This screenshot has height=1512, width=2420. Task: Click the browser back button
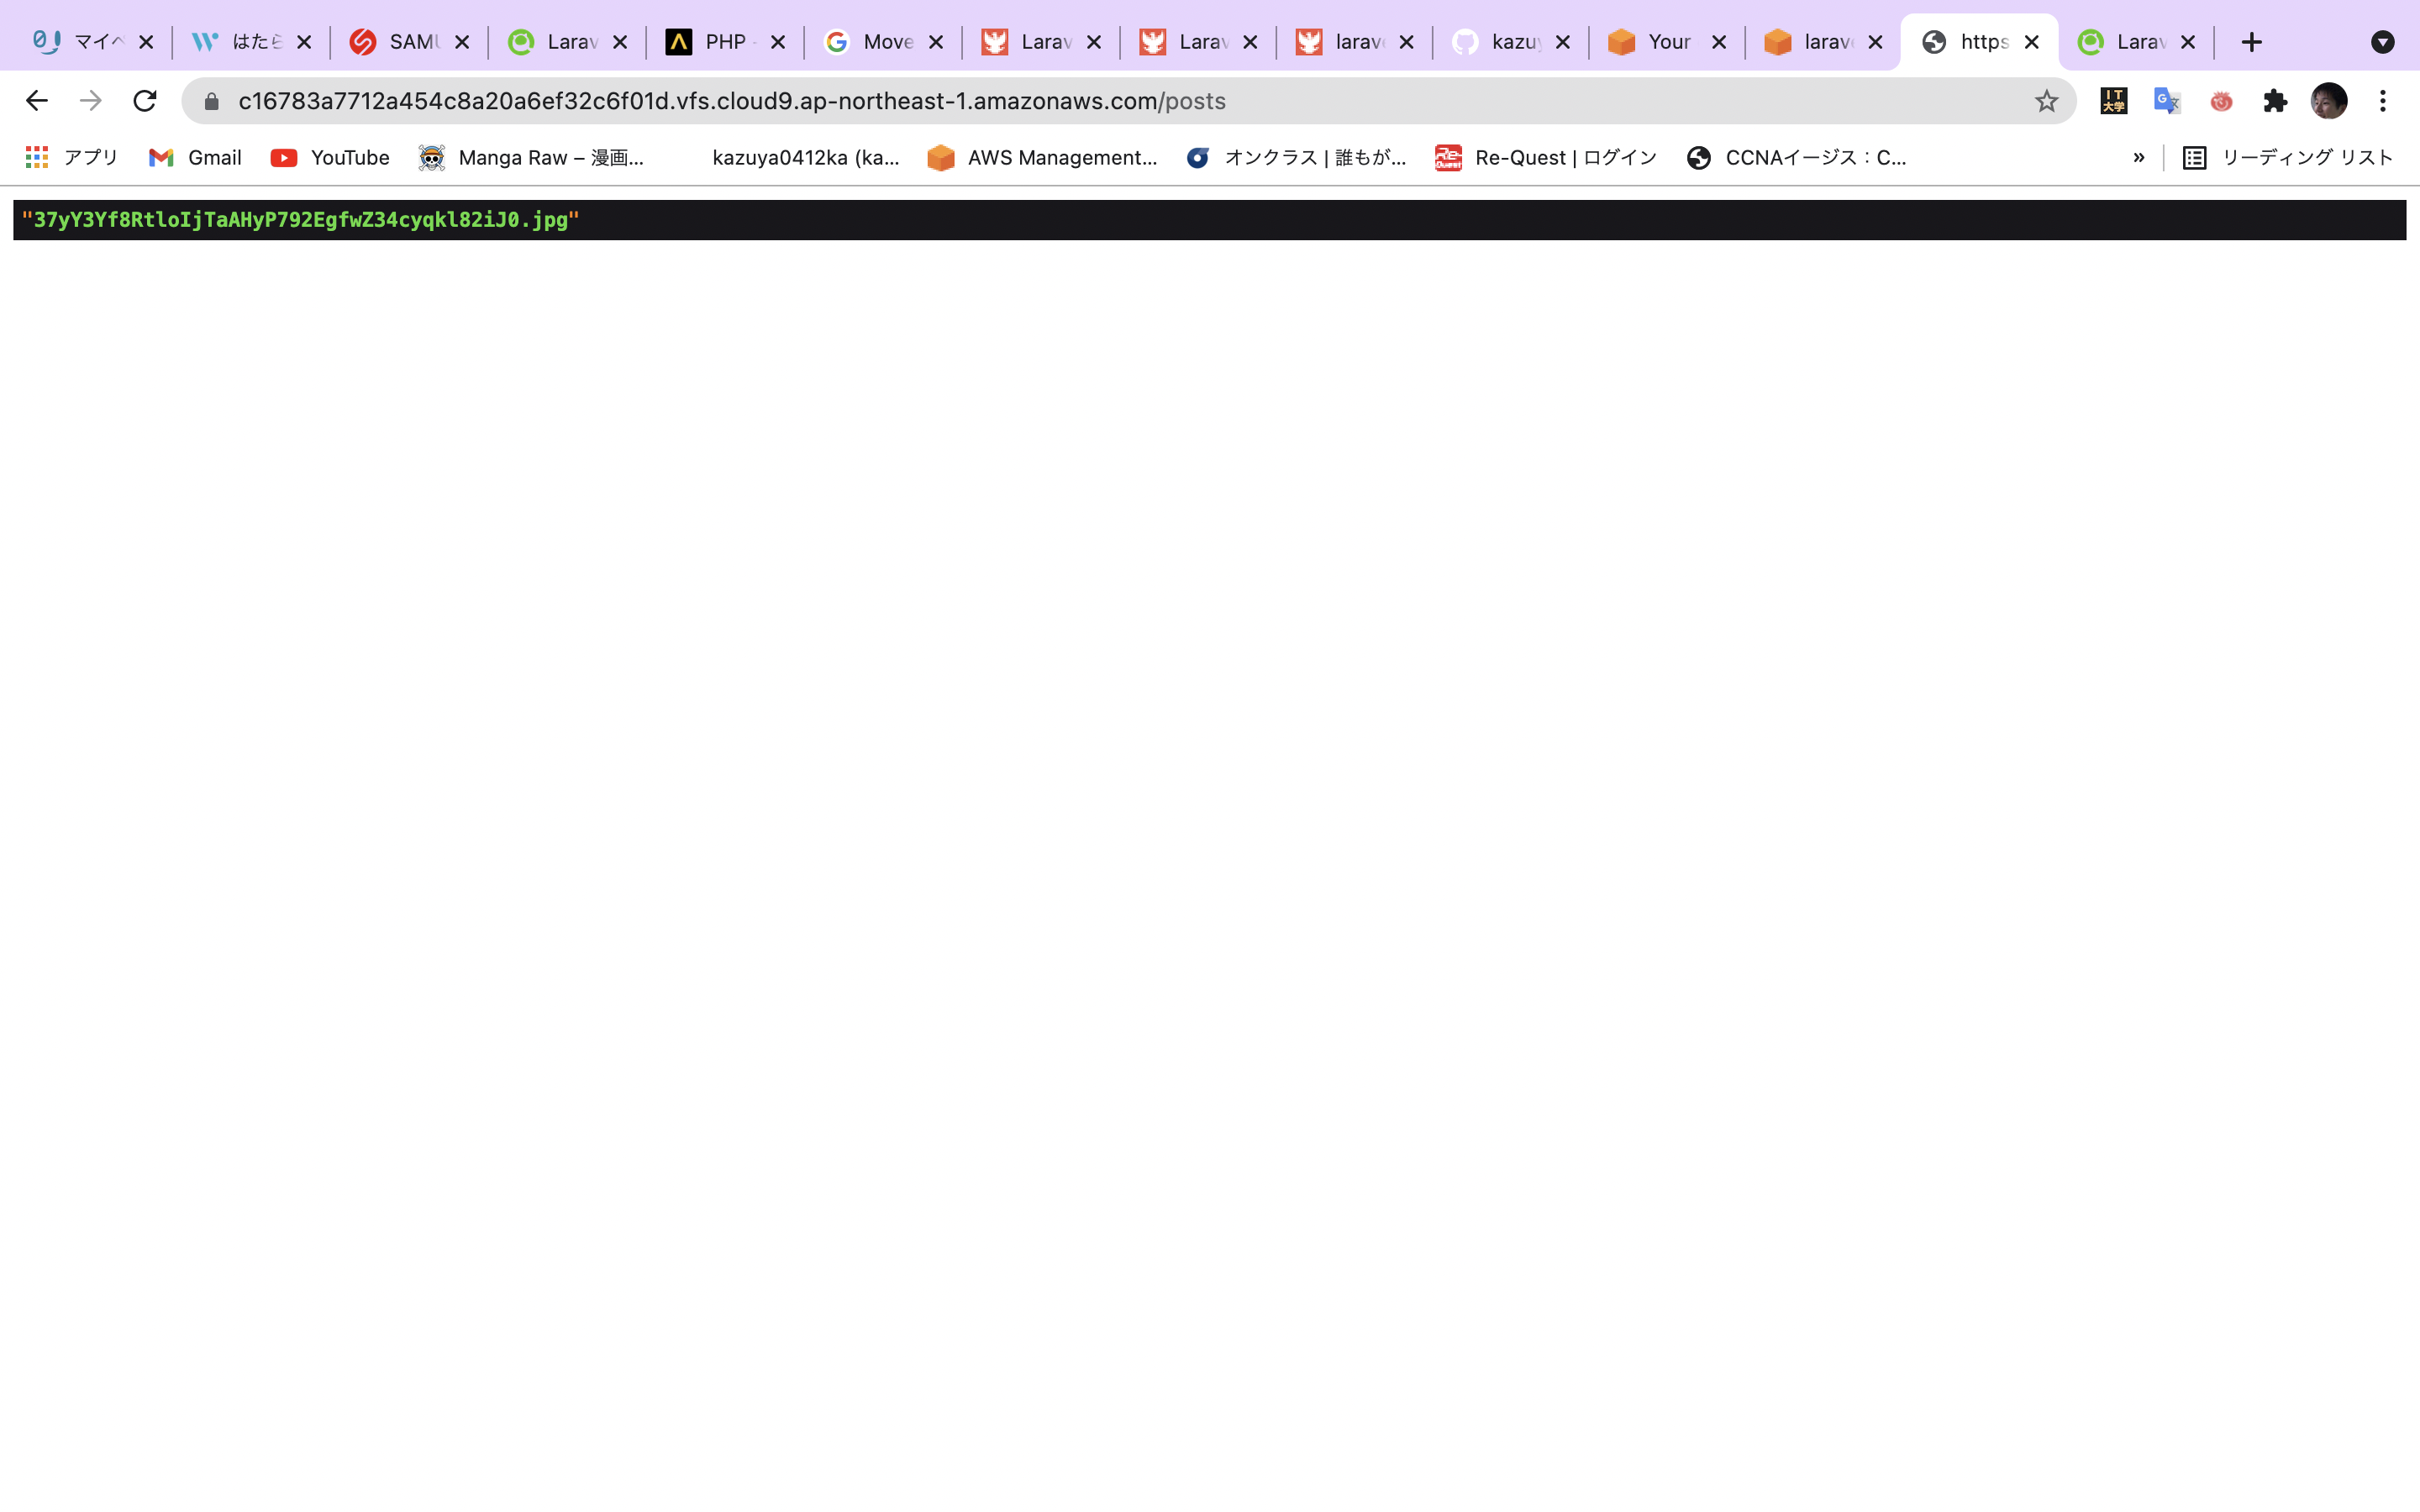tap(37, 100)
